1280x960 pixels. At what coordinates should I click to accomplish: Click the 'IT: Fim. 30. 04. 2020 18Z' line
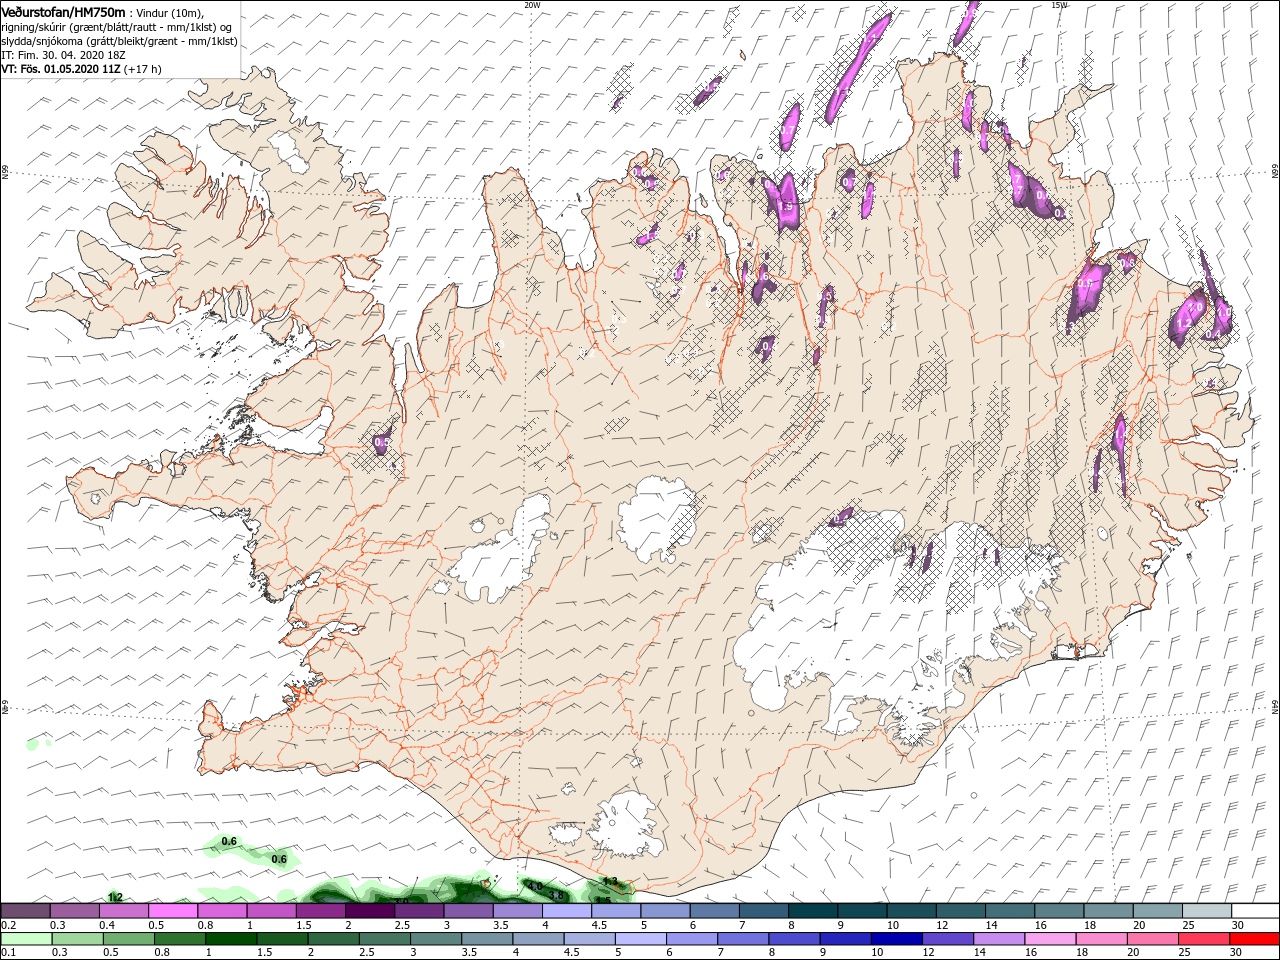pyautogui.click(x=63, y=55)
